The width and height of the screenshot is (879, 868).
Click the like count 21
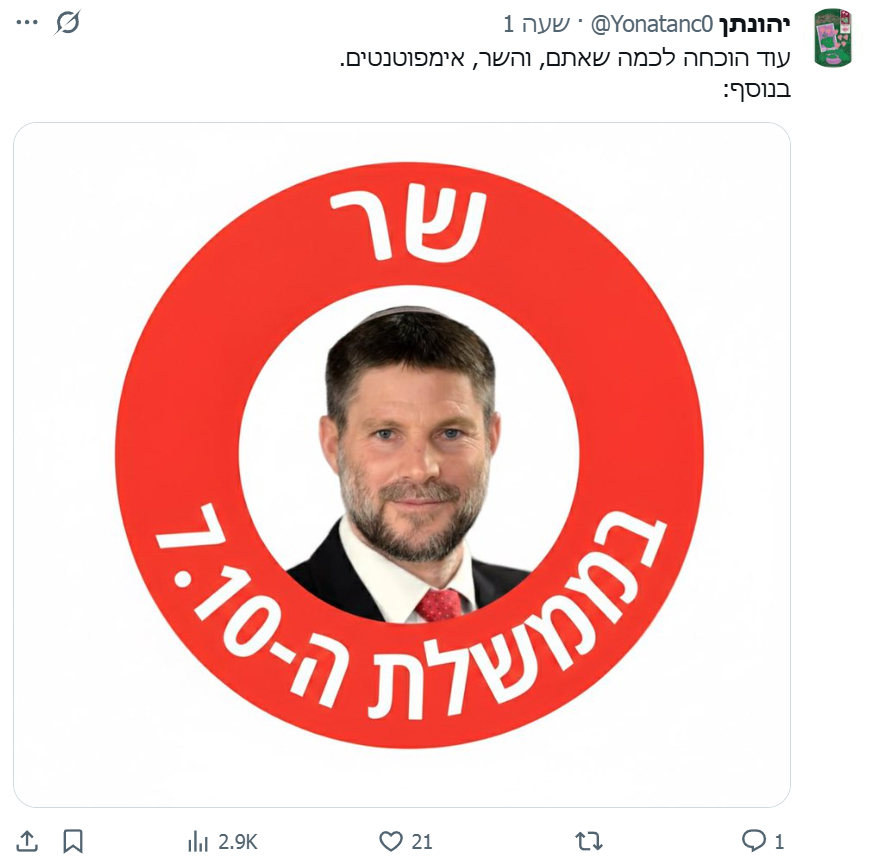tap(422, 842)
